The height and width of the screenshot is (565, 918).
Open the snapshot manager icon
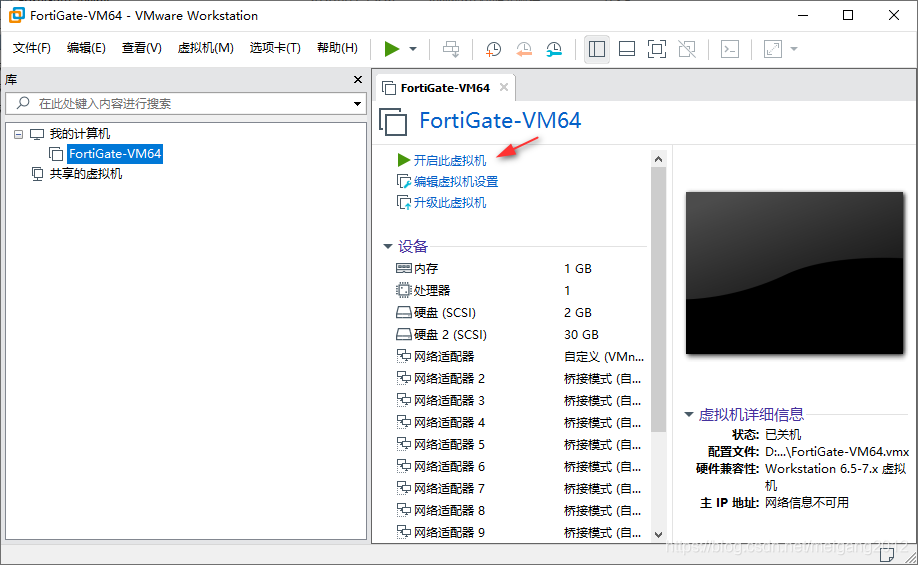[x=554, y=49]
